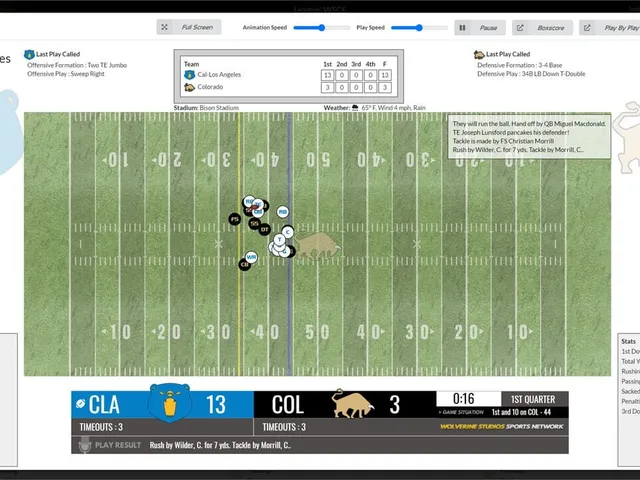This screenshot has height=480, width=640.
Task: Click the Full Screen button label
Action: point(197,27)
